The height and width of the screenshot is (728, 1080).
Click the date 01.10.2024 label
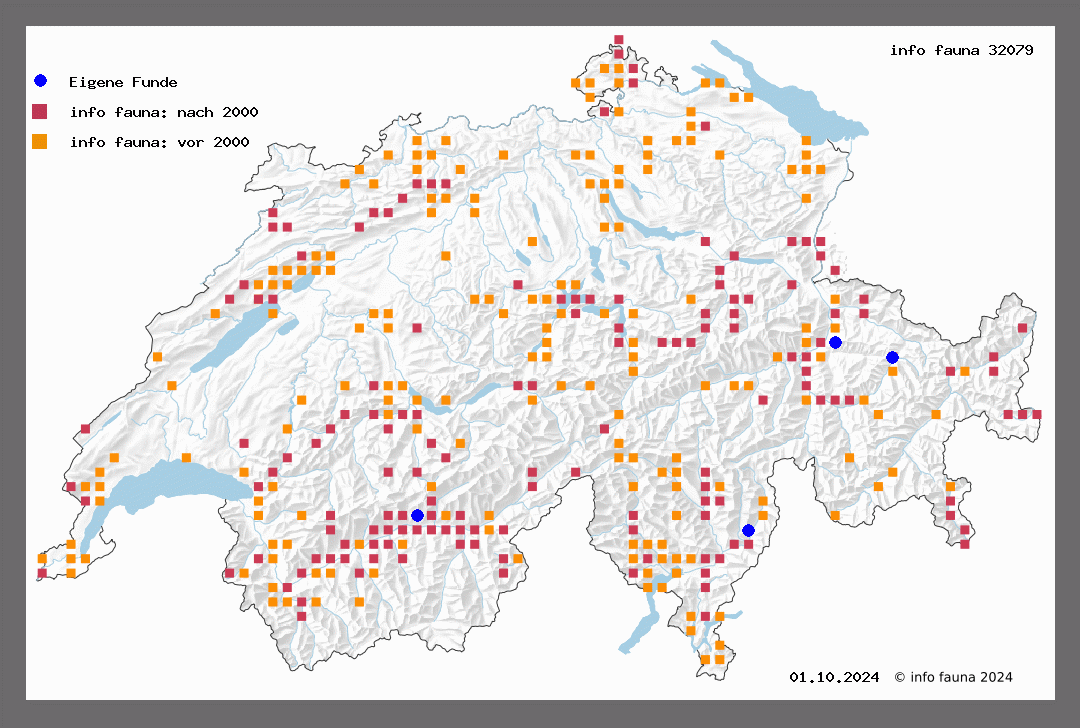[x=834, y=677]
